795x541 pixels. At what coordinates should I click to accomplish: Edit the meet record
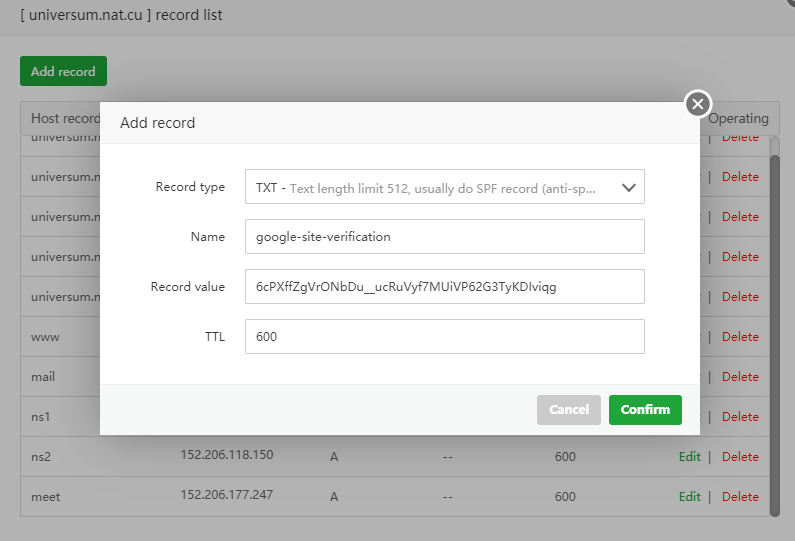pyautogui.click(x=689, y=496)
